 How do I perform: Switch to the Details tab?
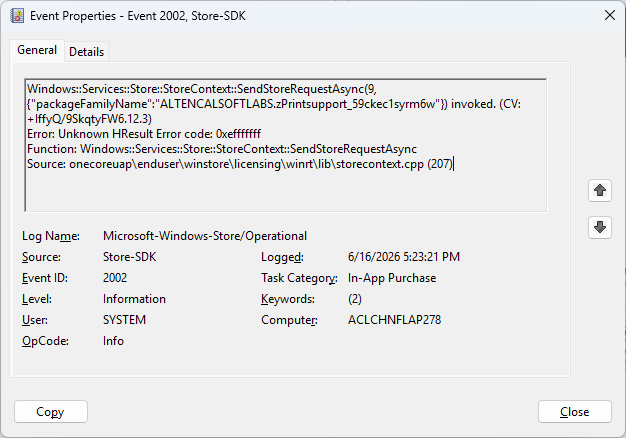86,52
